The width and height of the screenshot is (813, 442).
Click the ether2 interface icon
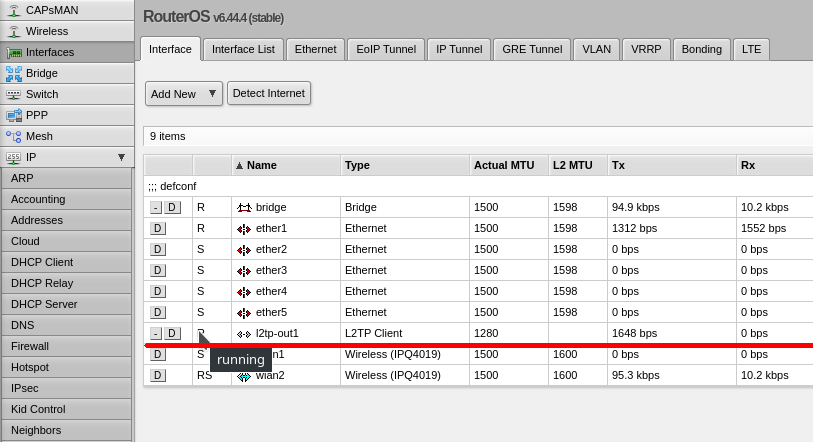pos(244,250)
